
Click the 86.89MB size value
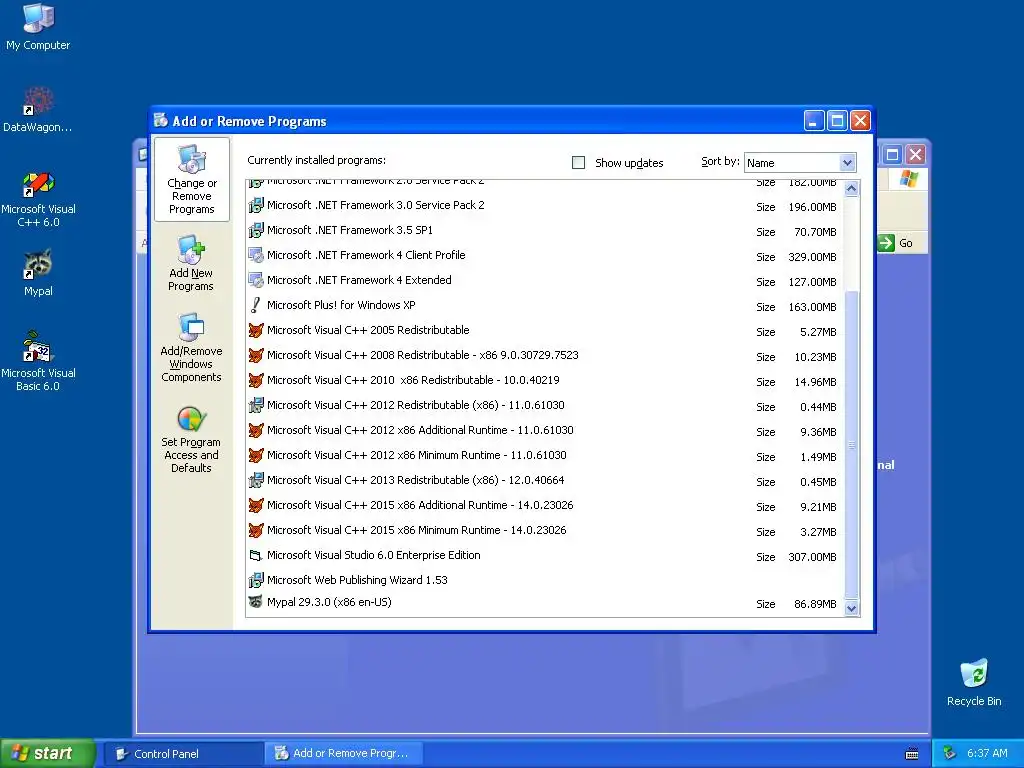(815, 604)
